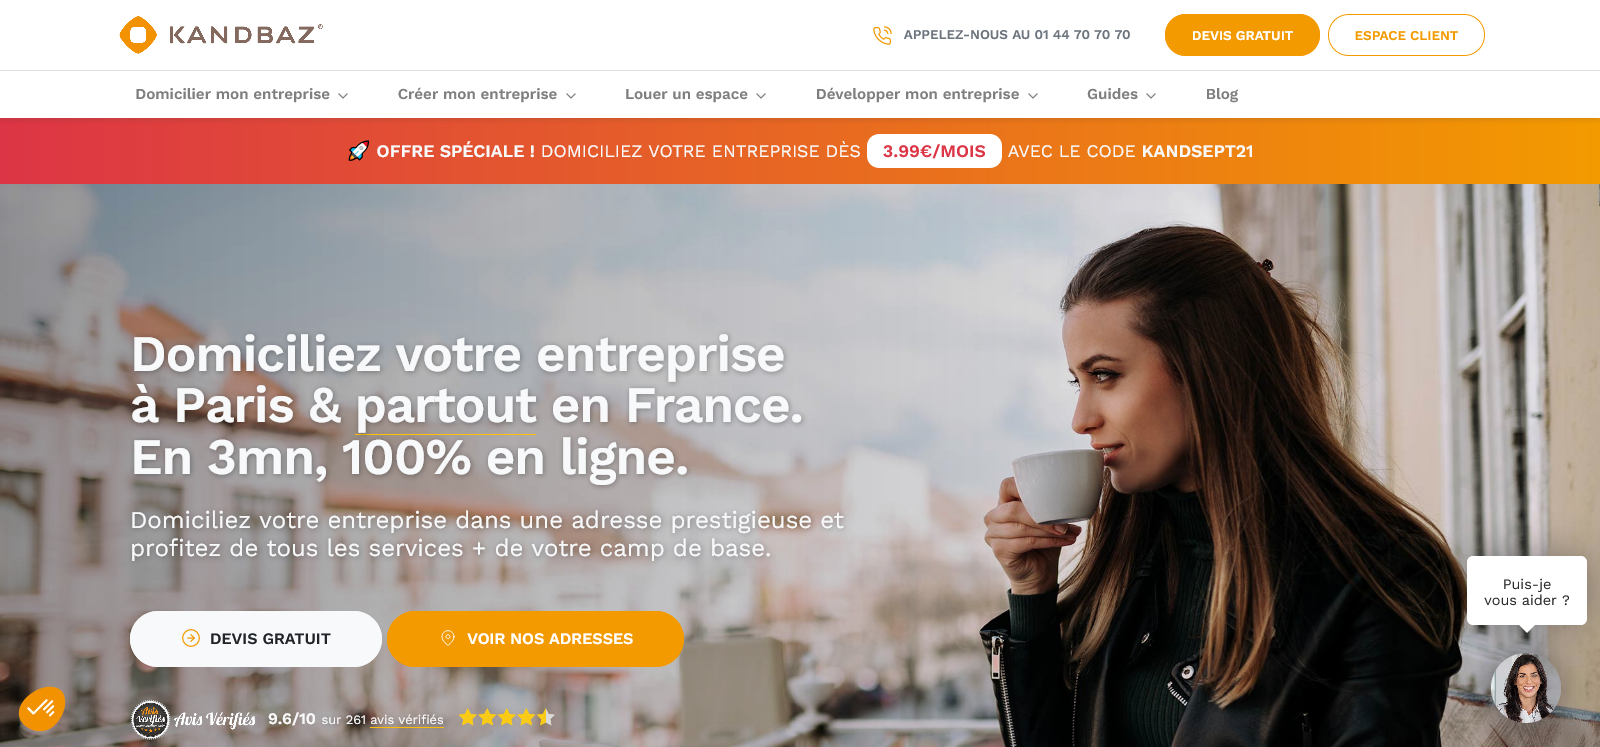This screenshot has width=1600, height=747.
Task: Click the Devis Gratuit header button
Action: click(x=1242, y=35)
